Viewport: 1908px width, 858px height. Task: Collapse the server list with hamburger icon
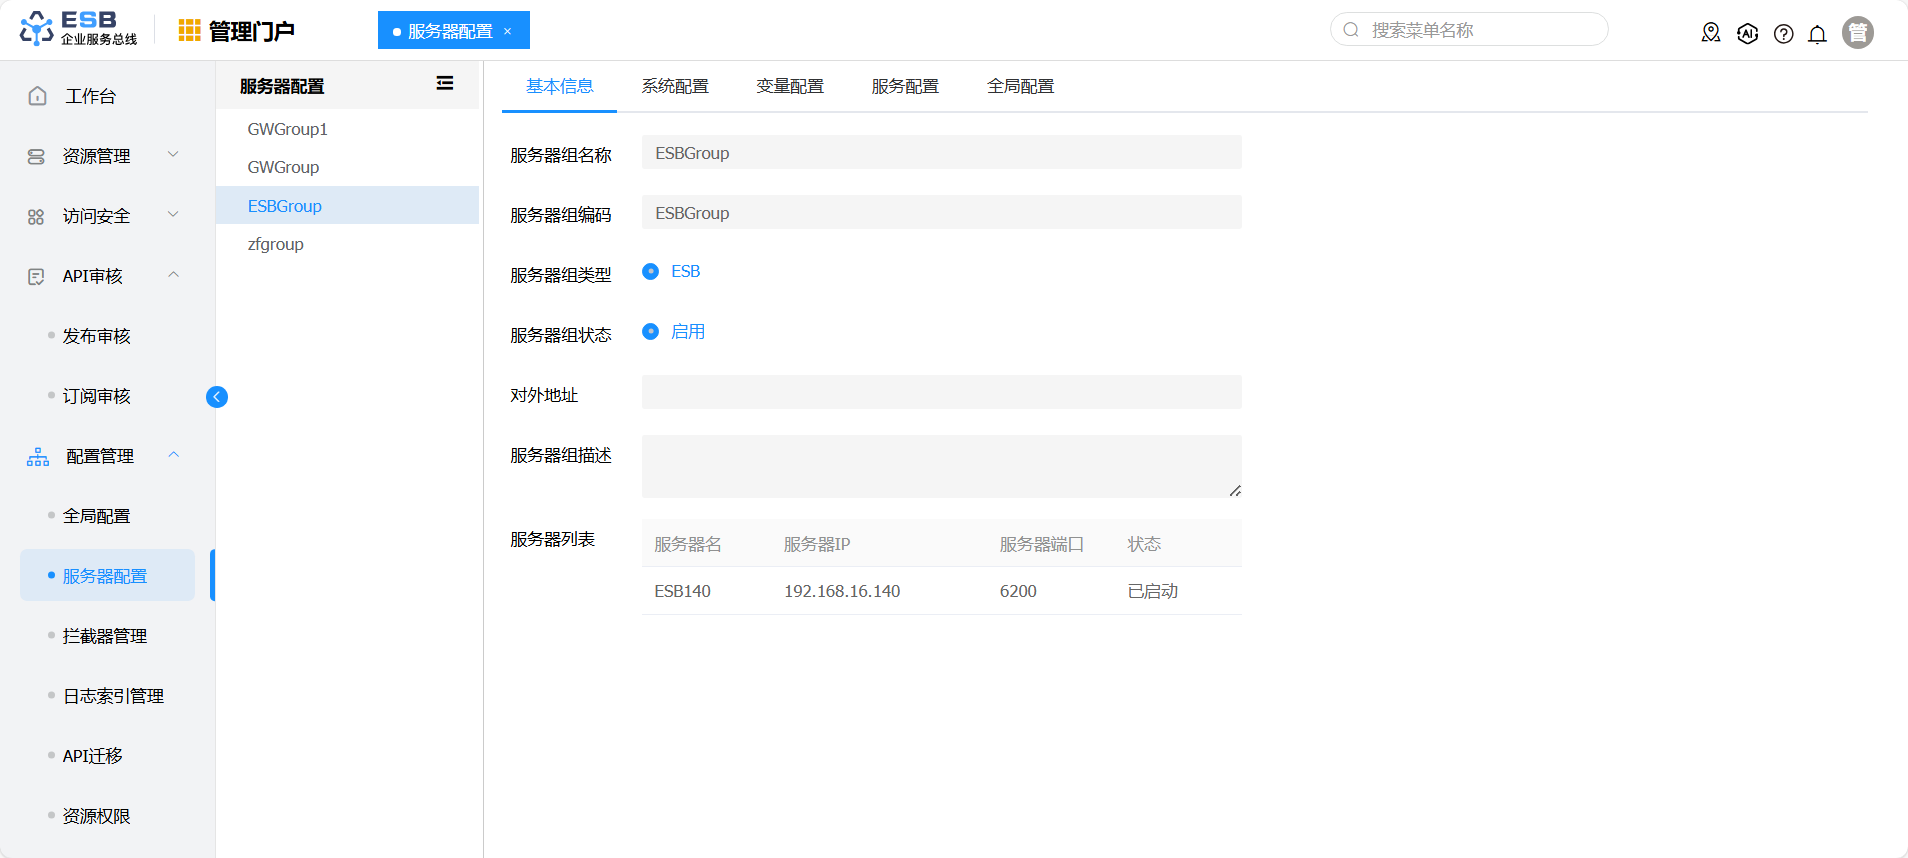point(445,84)
